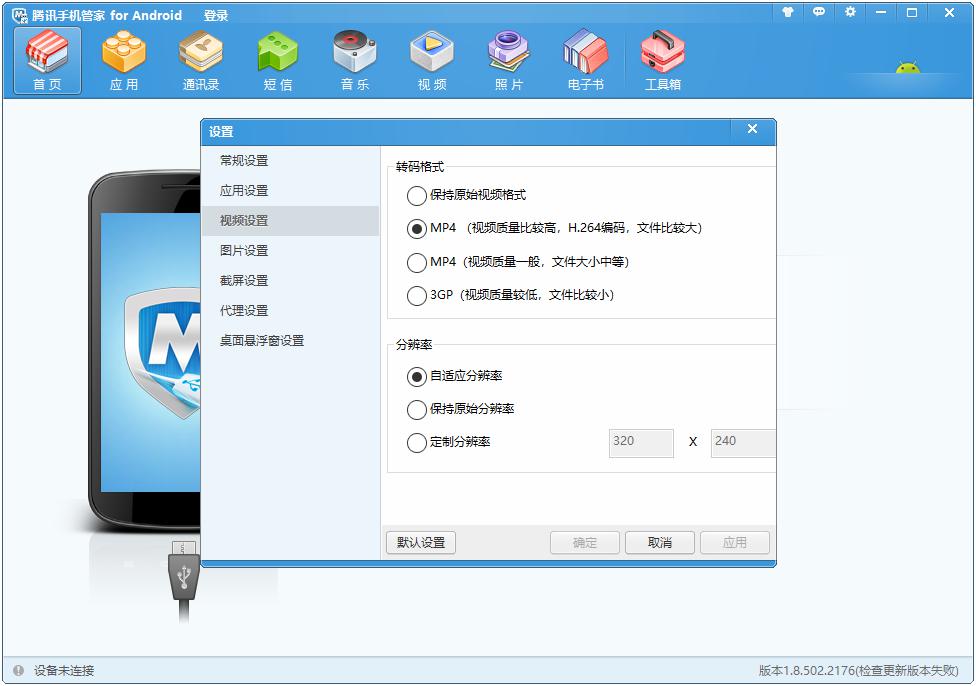Click 设备未连接 status text
Screen dimensions: 976x686
coord(64,670)
